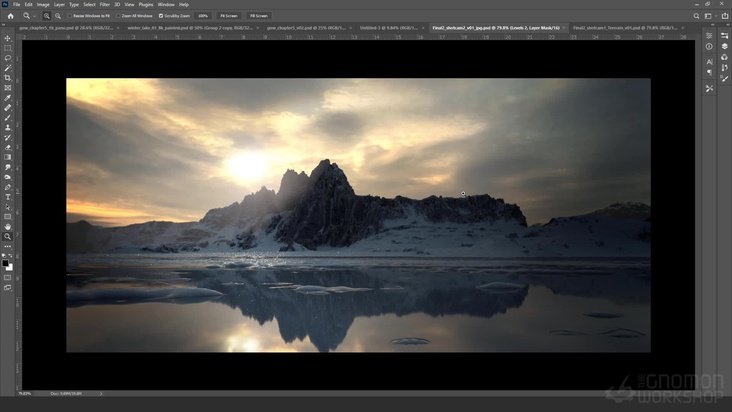Select the Path Selection tool

7,207
